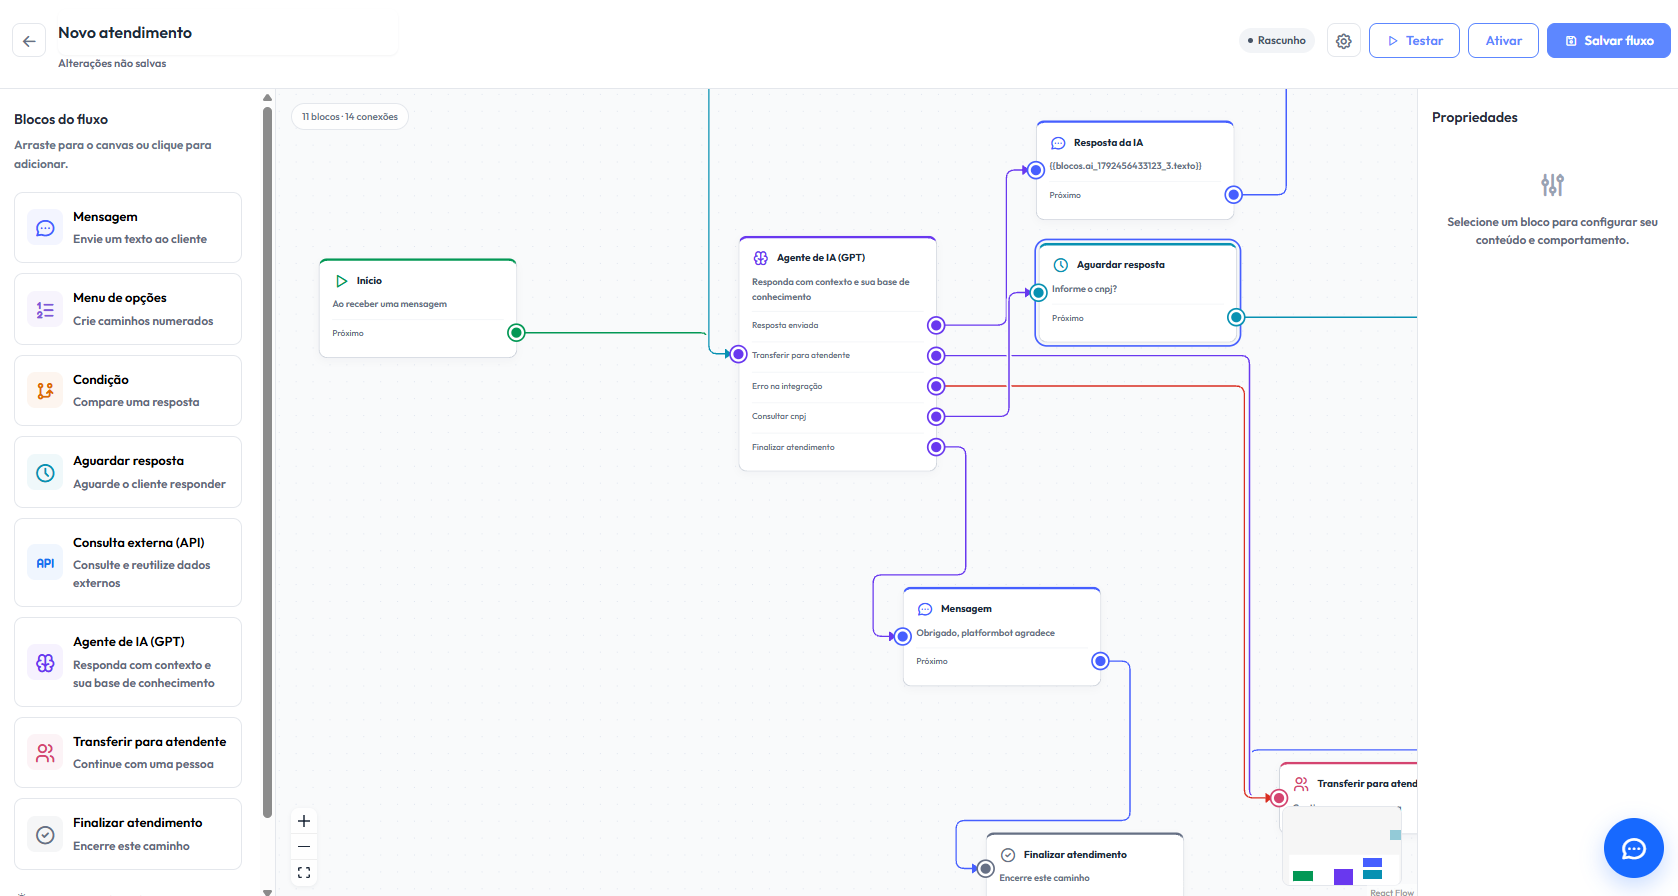Add the sidebar Aguardar resposta block
This screenshot has height=896, width=1678.
pos(128,472)
